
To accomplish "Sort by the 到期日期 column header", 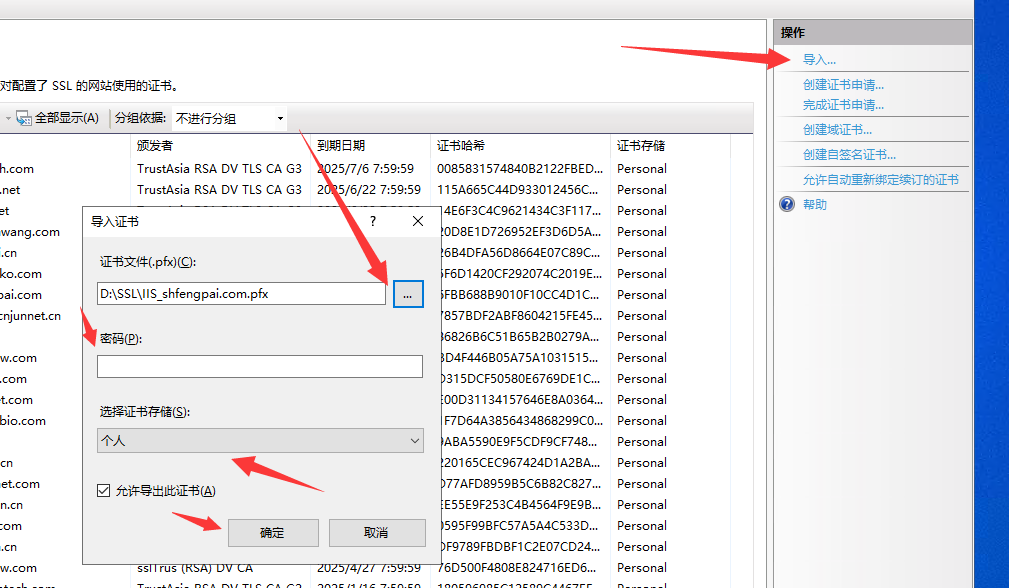I will [341, 145].
